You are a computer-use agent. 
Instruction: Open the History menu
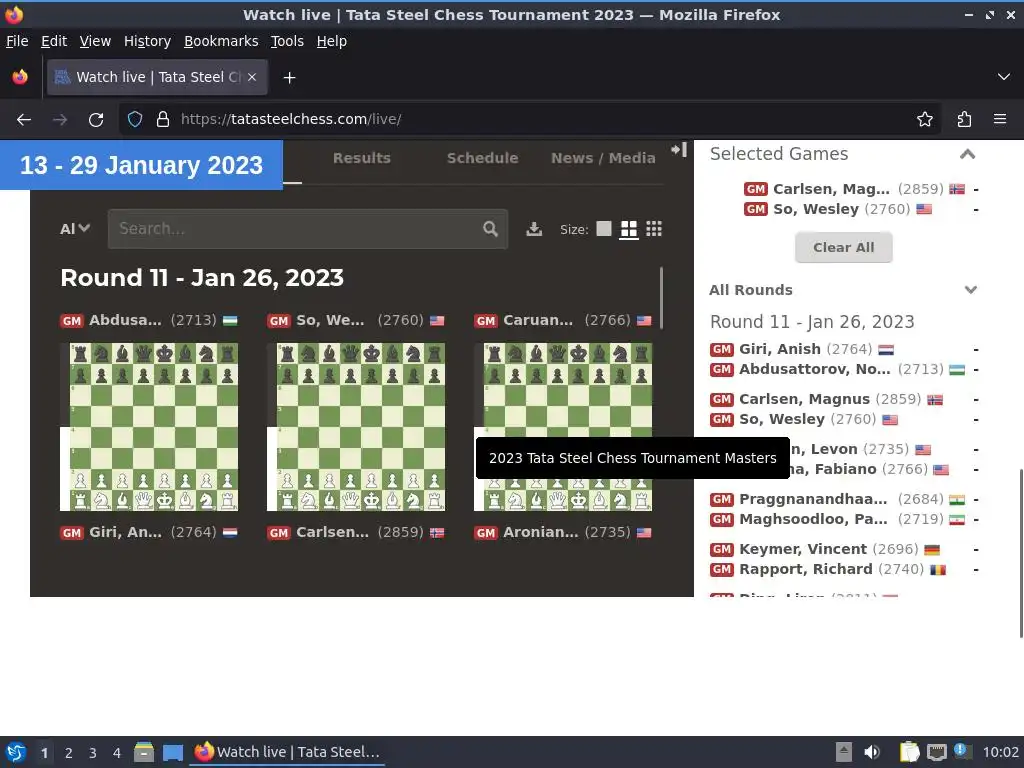click(x=148, y=41)
